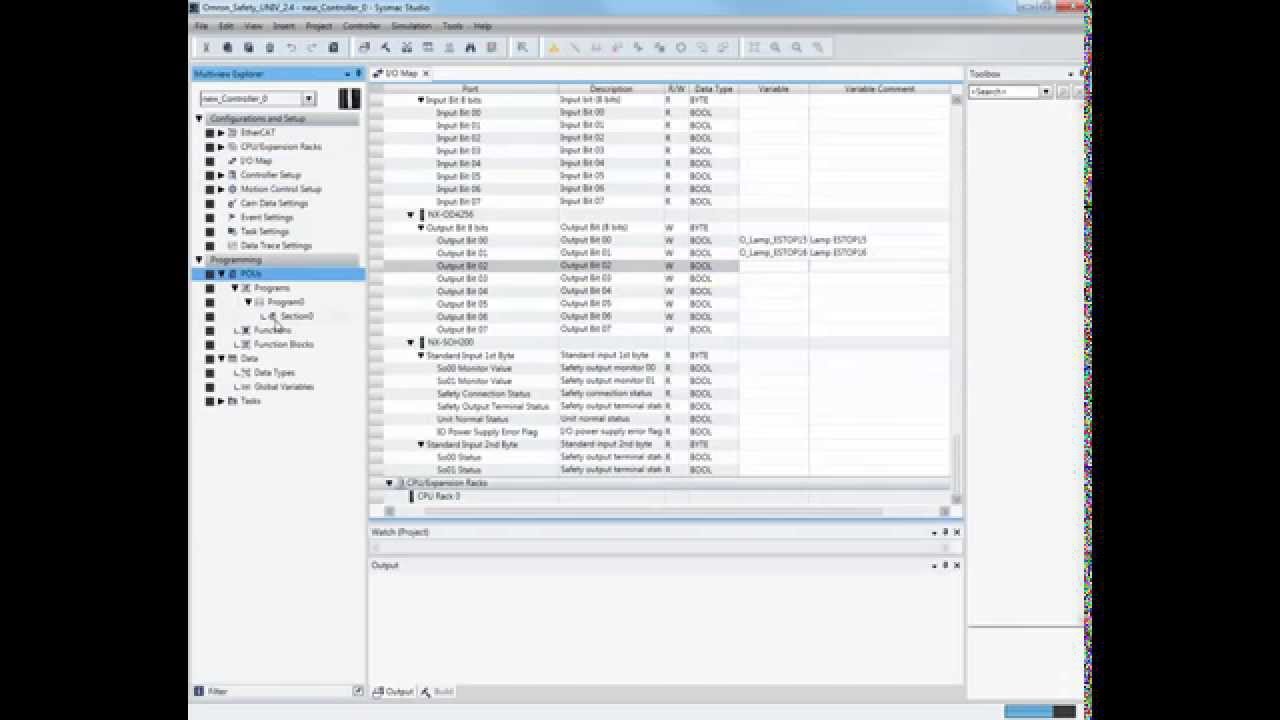The image size is (1280, 720).
Task: Select Event Settings item
Action: coord(267,217)
